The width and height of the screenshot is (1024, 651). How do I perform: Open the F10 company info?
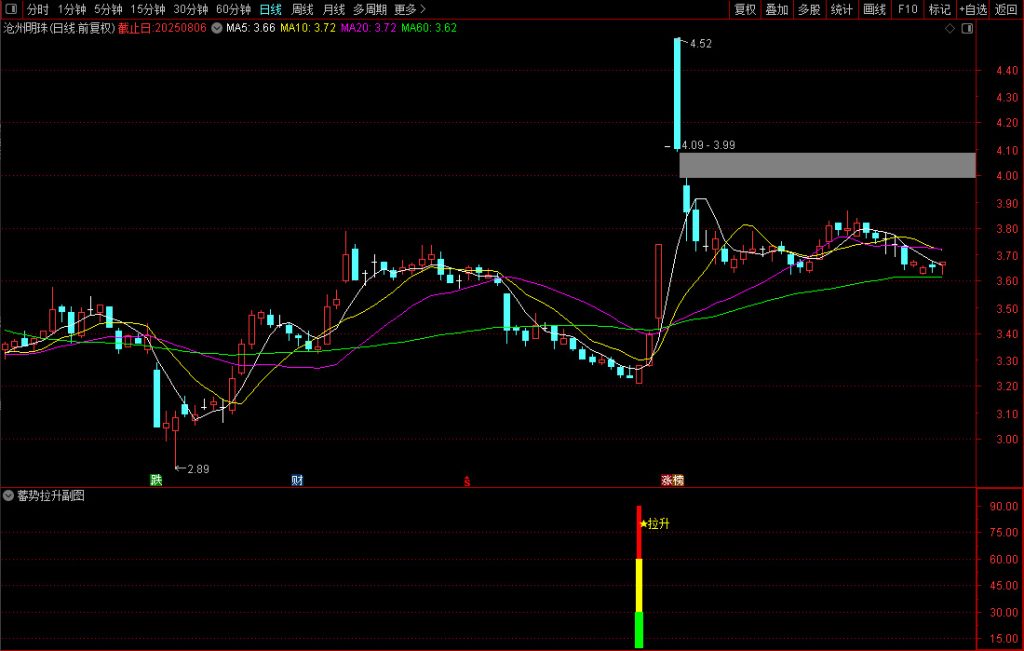(x=907, y=9)
